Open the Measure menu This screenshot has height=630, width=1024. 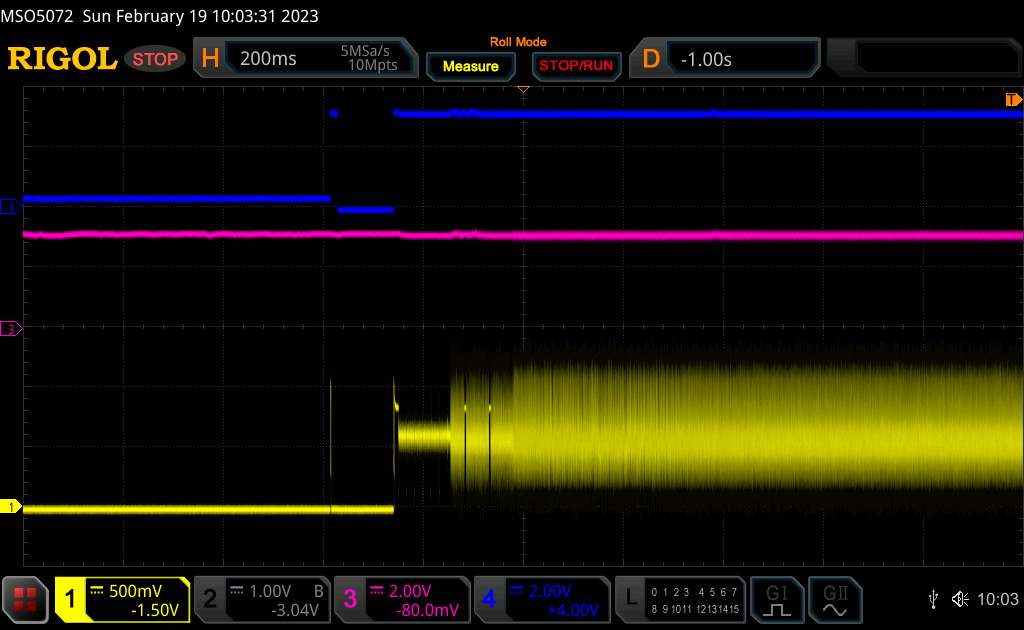pyautogui.click(x=471, y=67)
